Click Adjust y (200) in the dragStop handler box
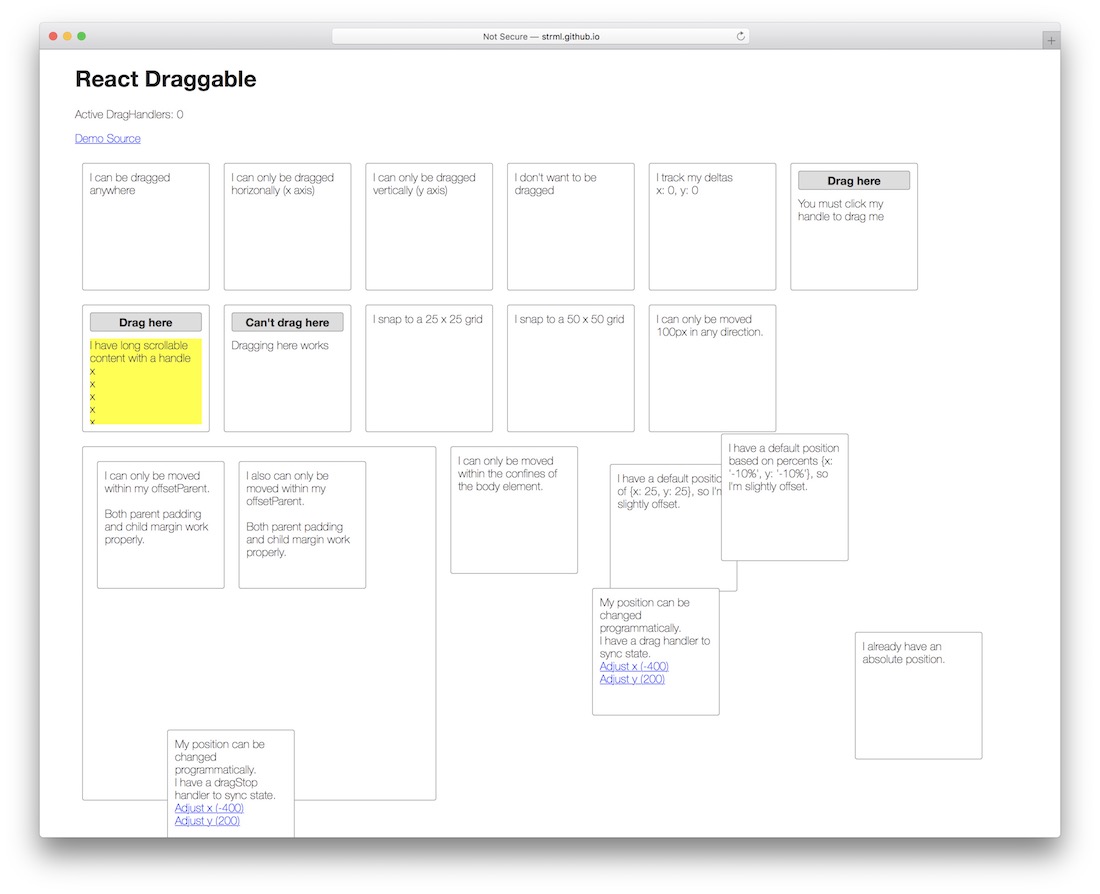Image resolution: width=1100 pixels, height=894 pixels. click(x=207, y=821)
